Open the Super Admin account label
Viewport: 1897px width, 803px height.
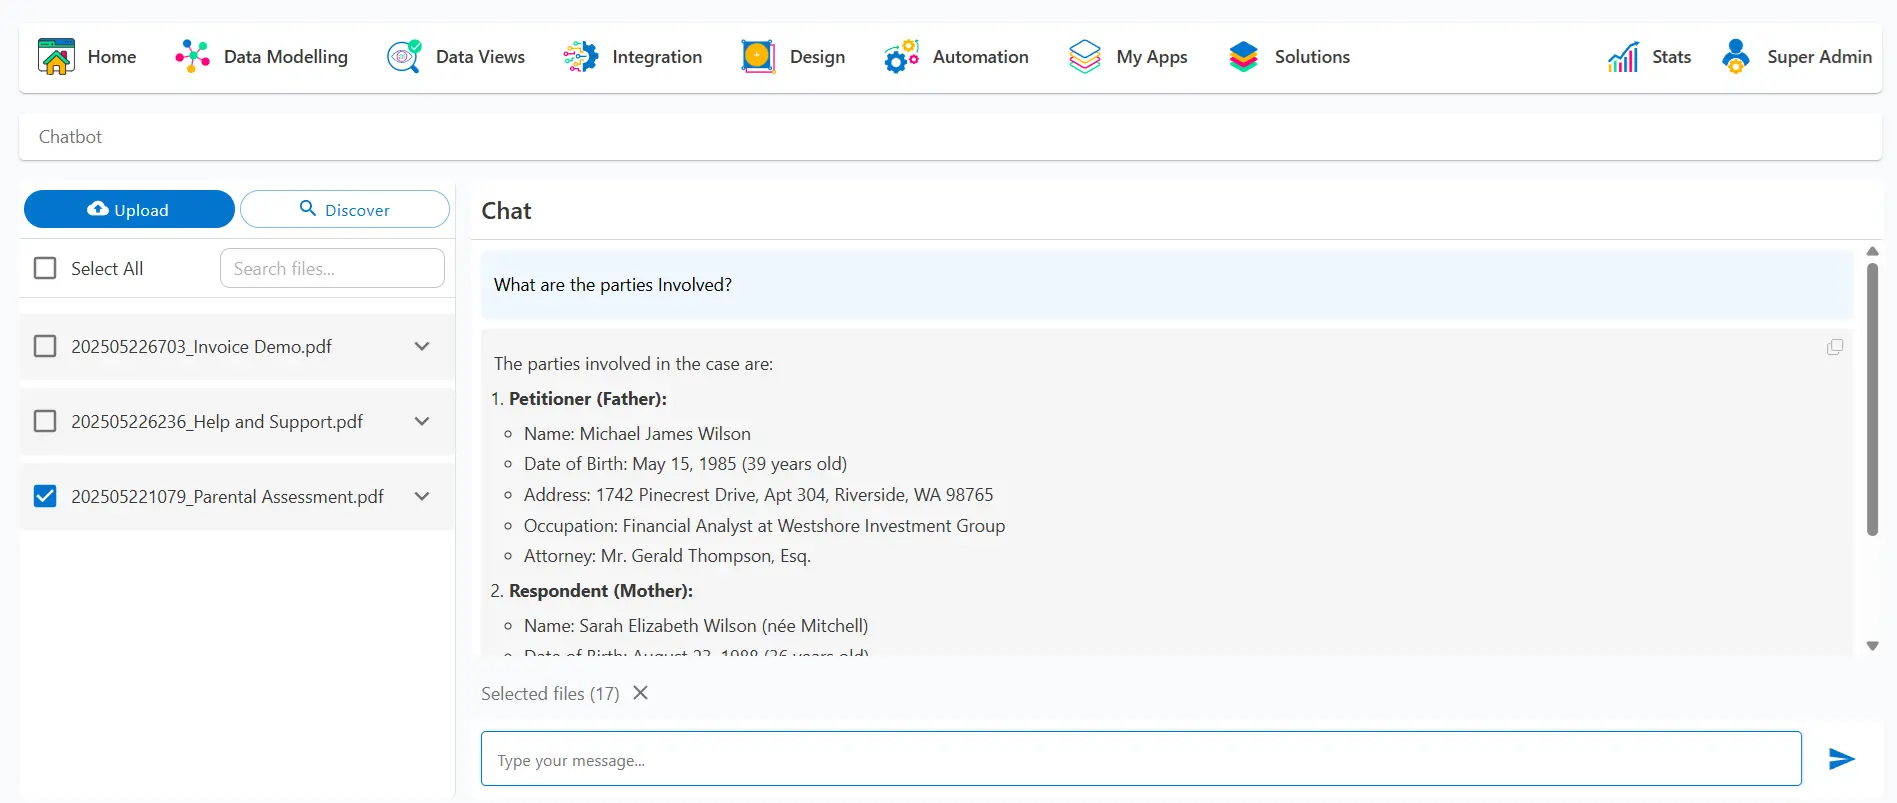click(x=1820, y=57)
